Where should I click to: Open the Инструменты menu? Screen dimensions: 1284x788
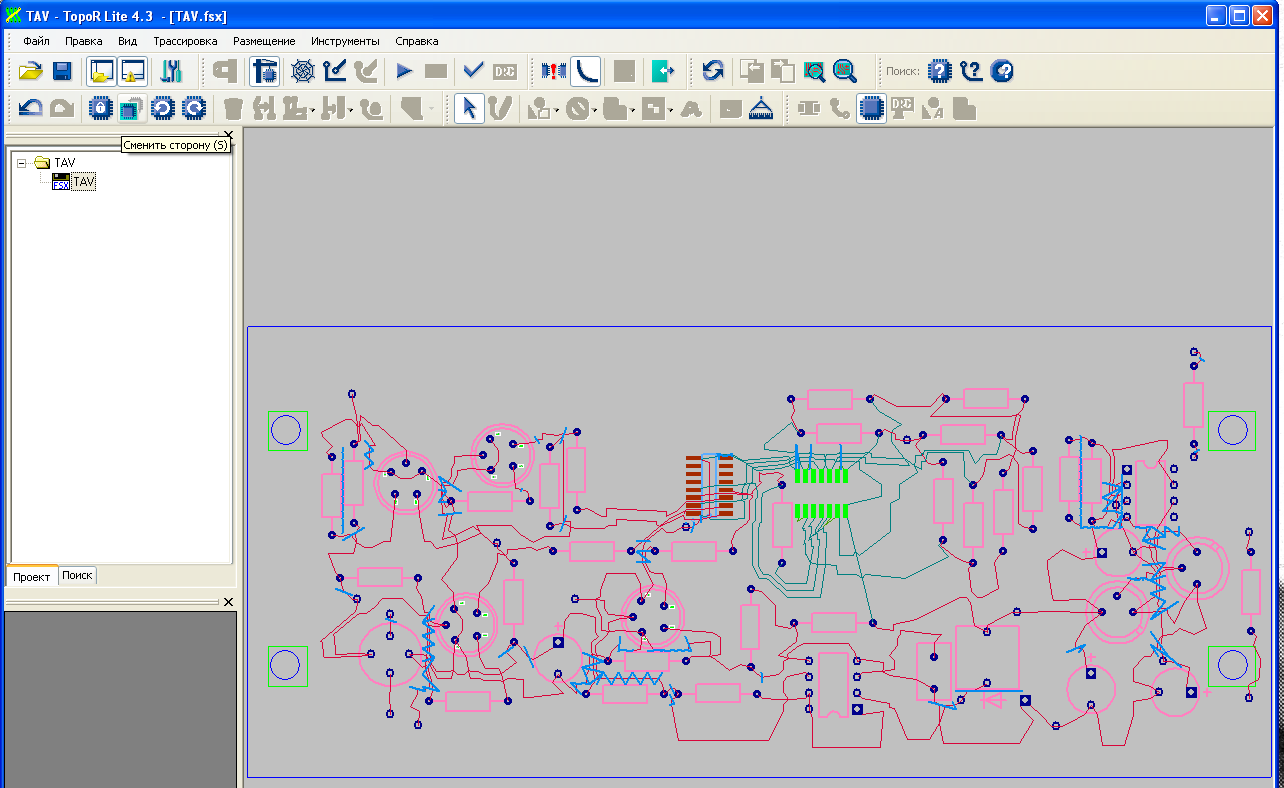click(x=345, y=41)
